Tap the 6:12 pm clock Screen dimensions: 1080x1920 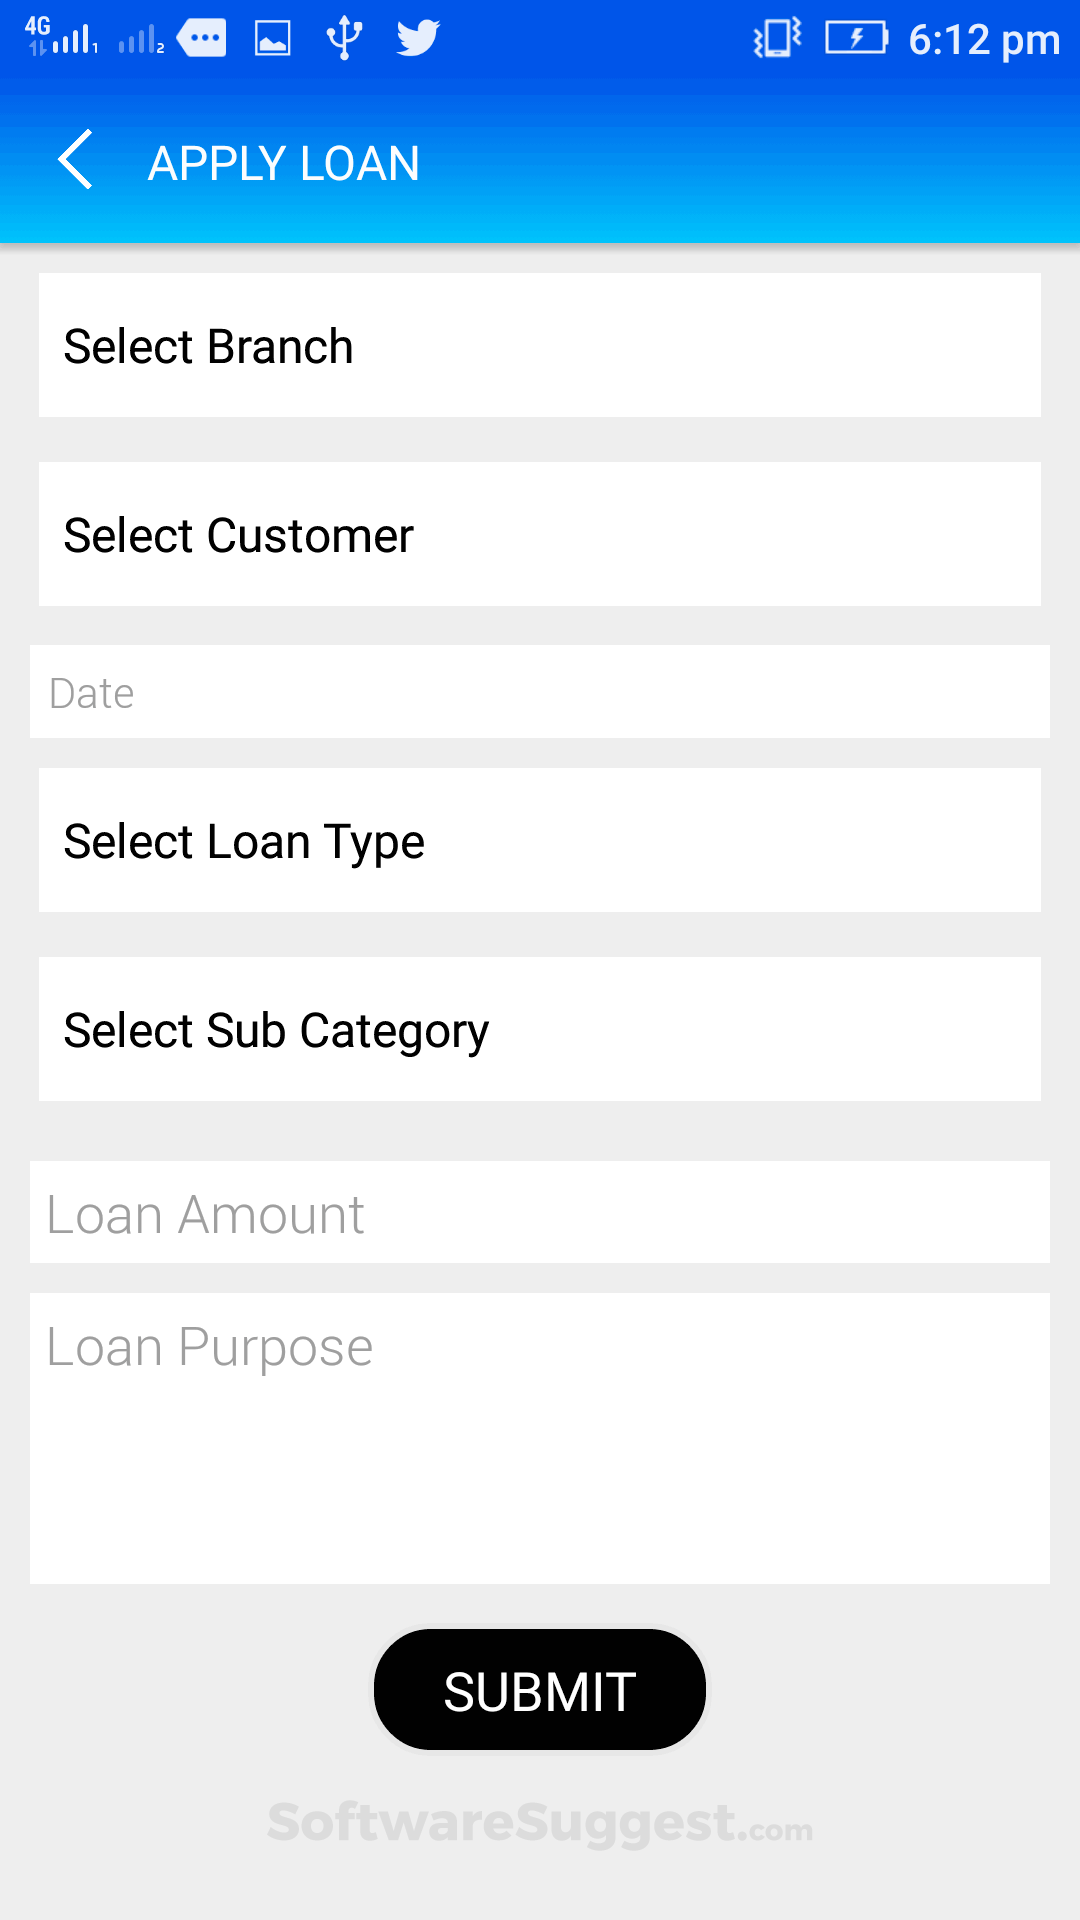(x=984, y=40)
